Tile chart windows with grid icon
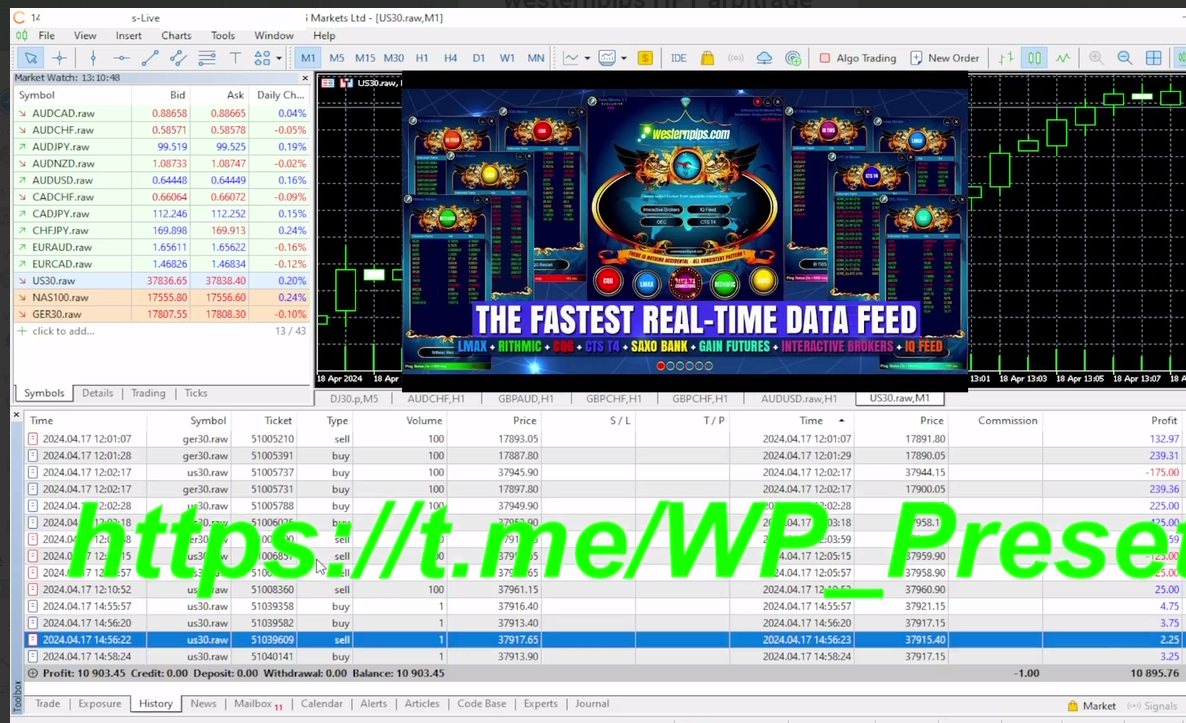 click(1153, 58)
